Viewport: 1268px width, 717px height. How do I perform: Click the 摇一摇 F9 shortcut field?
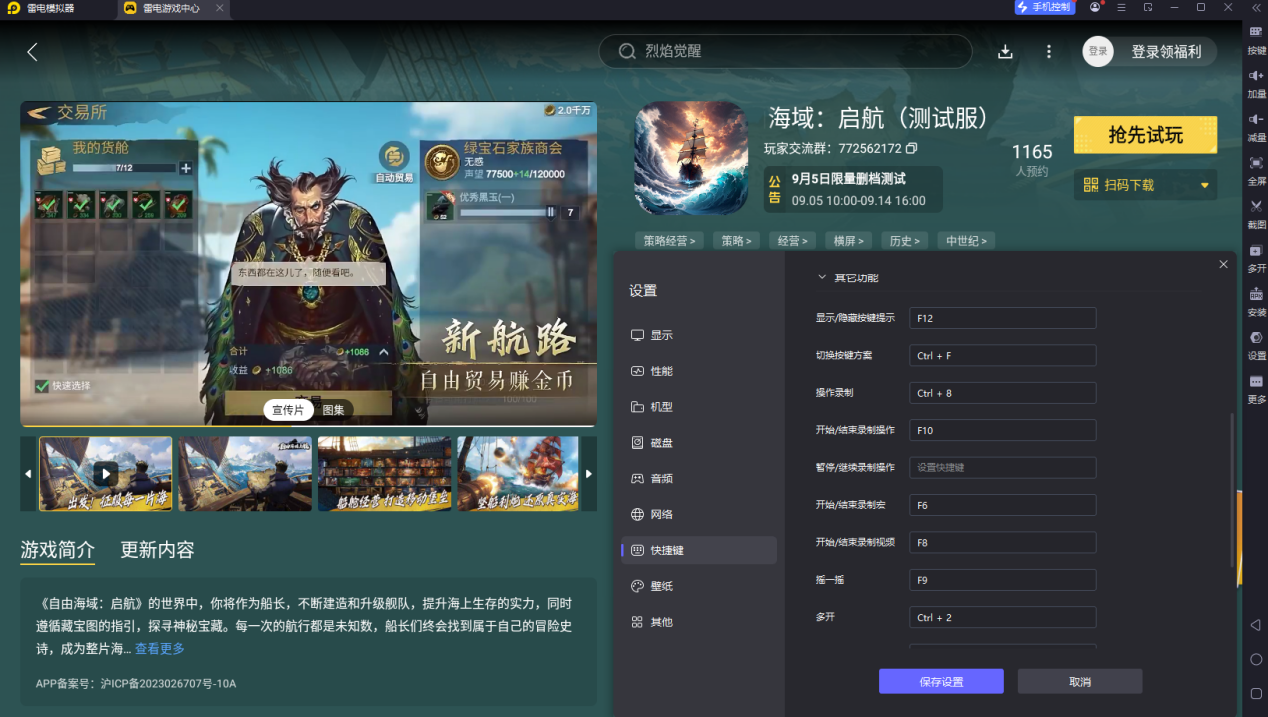[x=1003, y=580]
